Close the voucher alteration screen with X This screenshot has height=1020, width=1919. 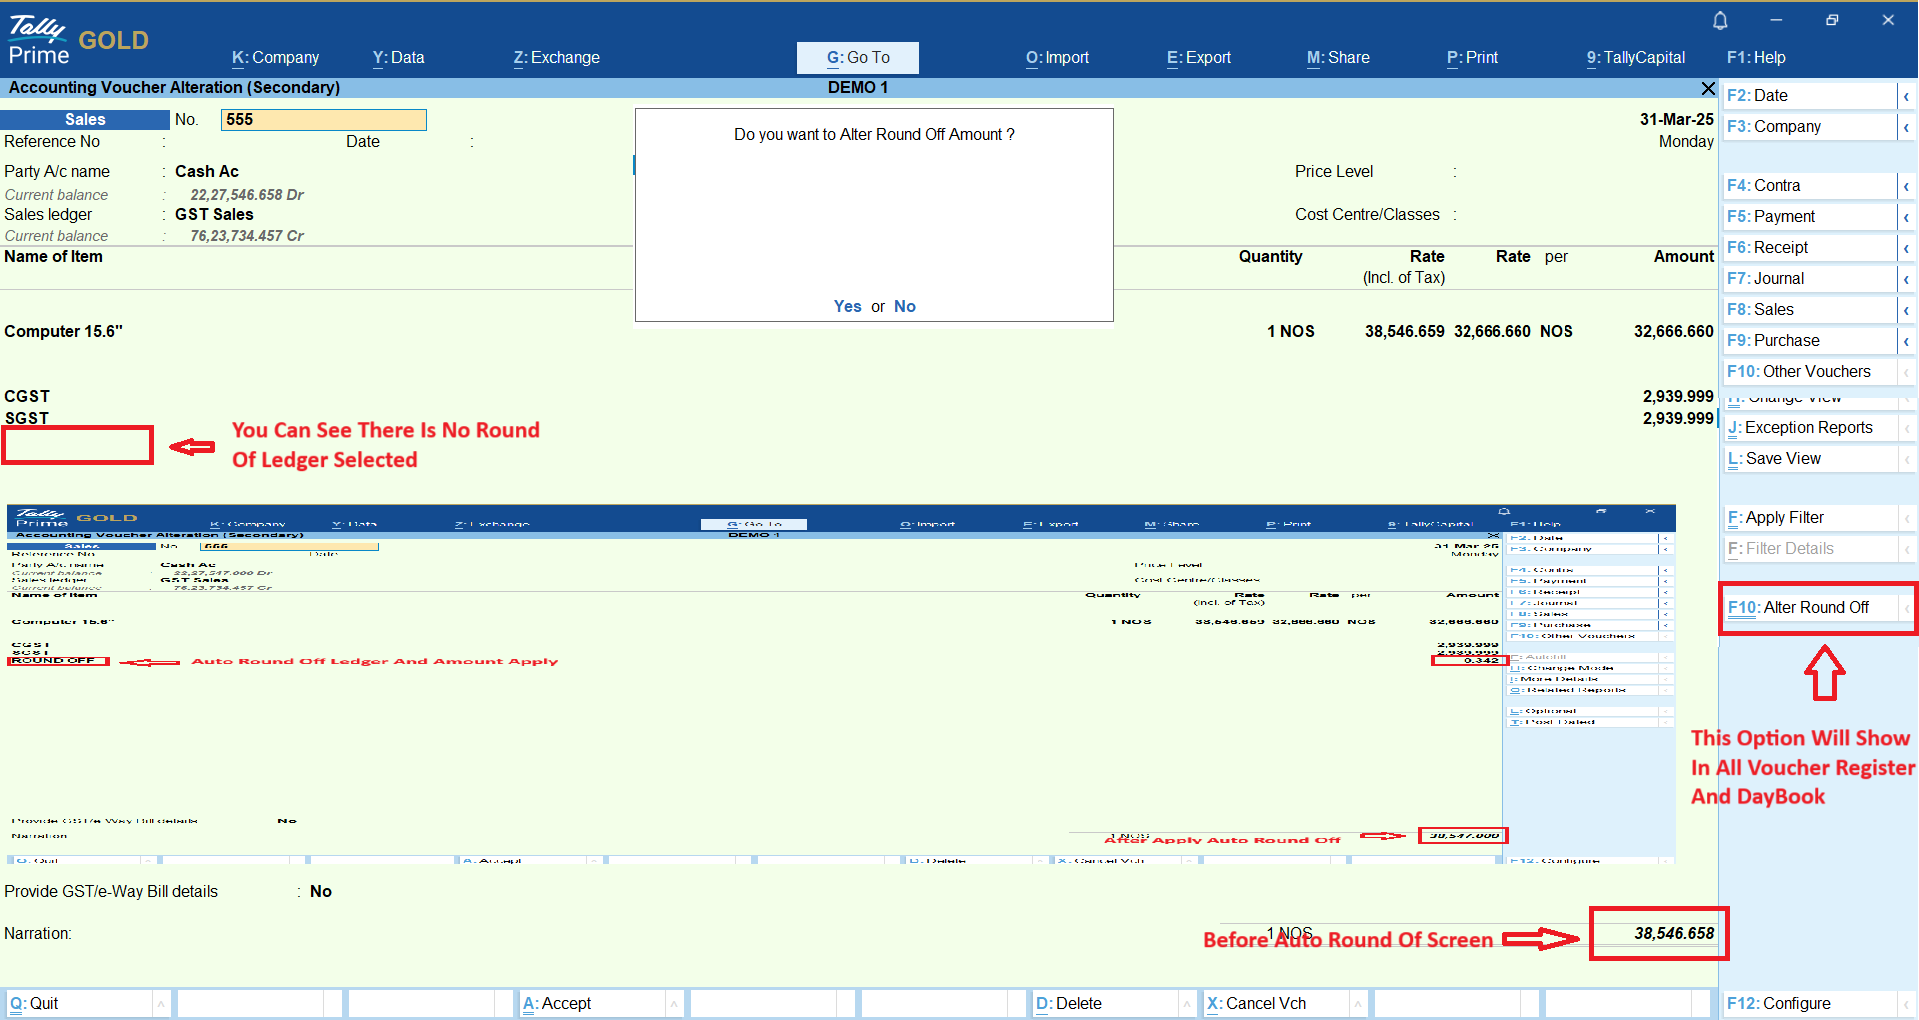point(1708,89)
